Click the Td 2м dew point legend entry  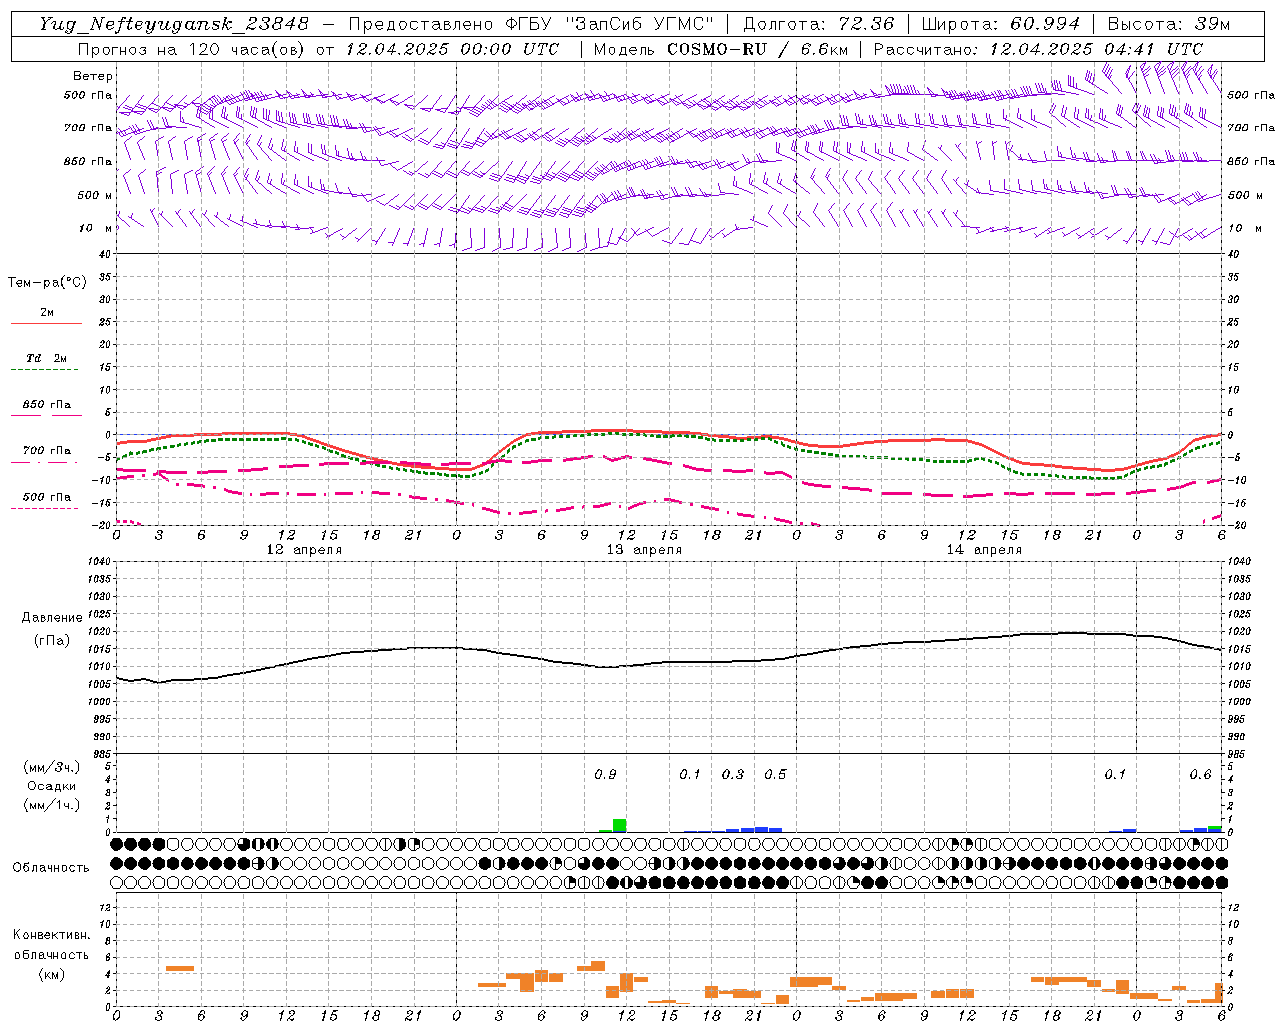[x=47, y=358]
